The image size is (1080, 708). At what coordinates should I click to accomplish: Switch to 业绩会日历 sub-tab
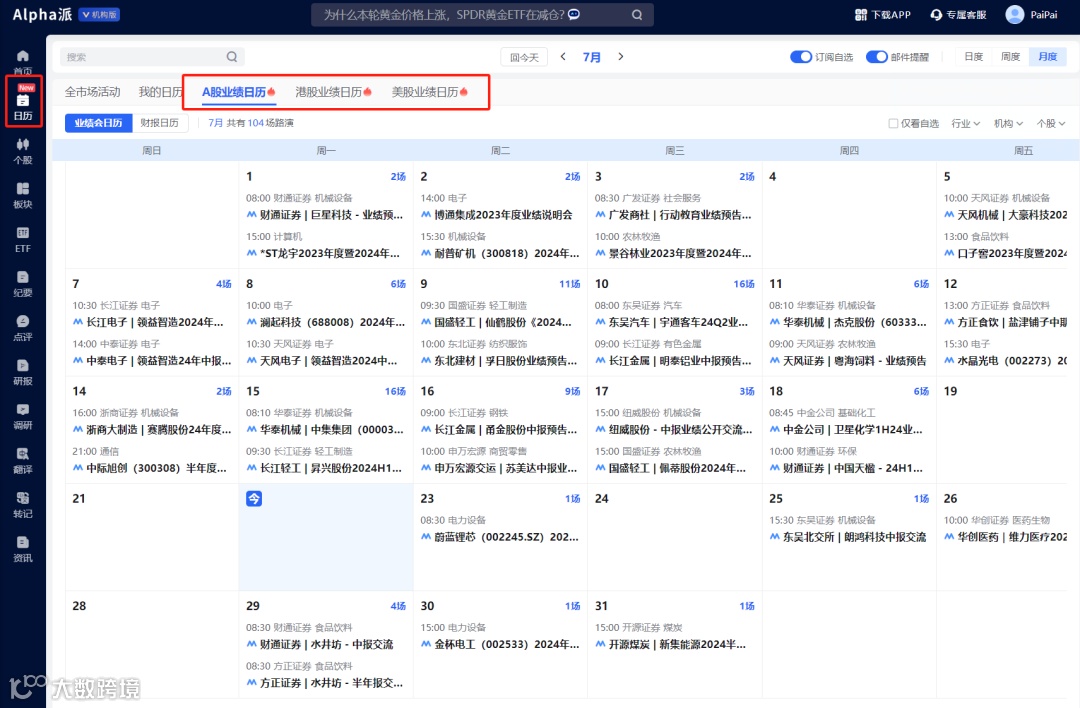point(98,123)
